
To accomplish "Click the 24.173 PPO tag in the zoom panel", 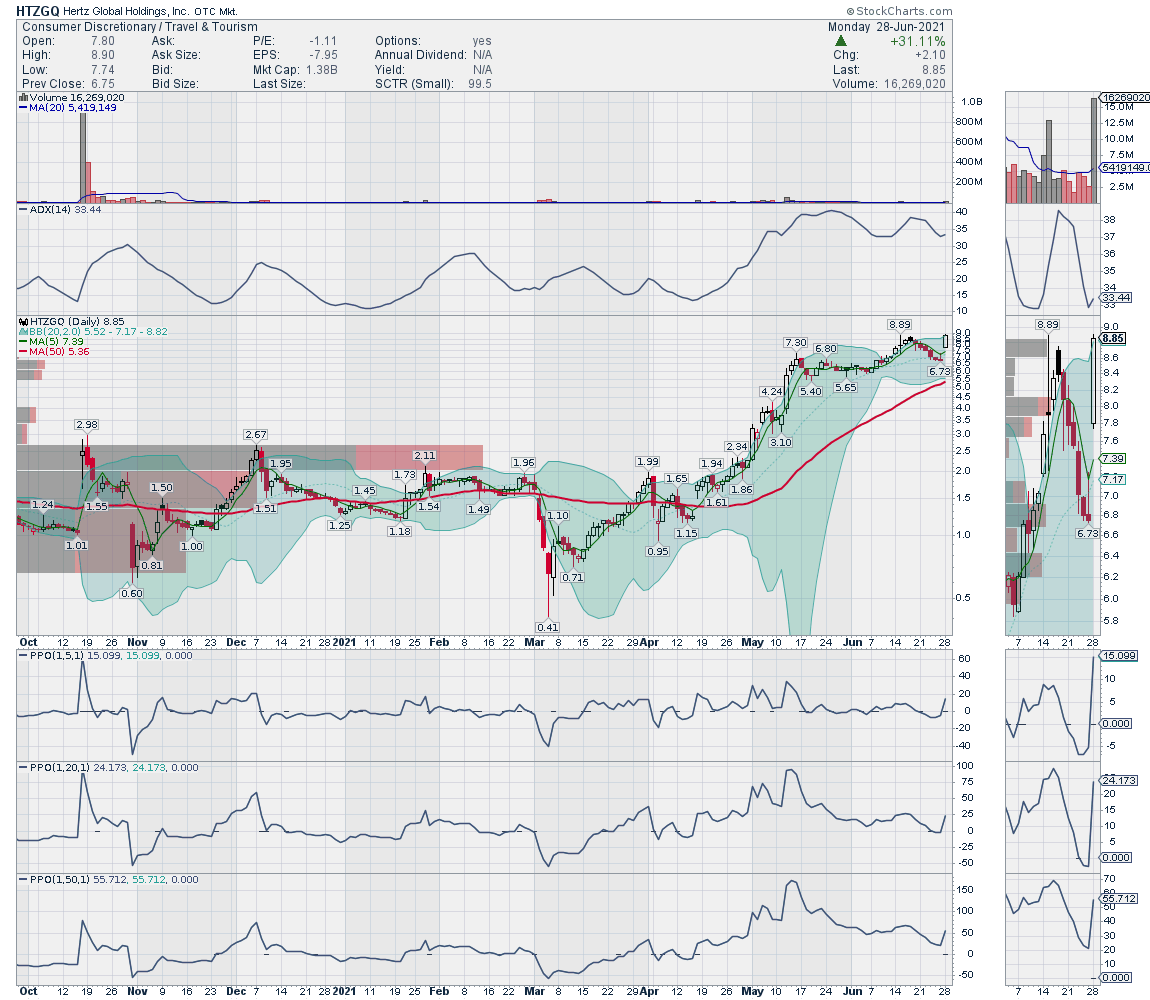I will pos(1119,780).
